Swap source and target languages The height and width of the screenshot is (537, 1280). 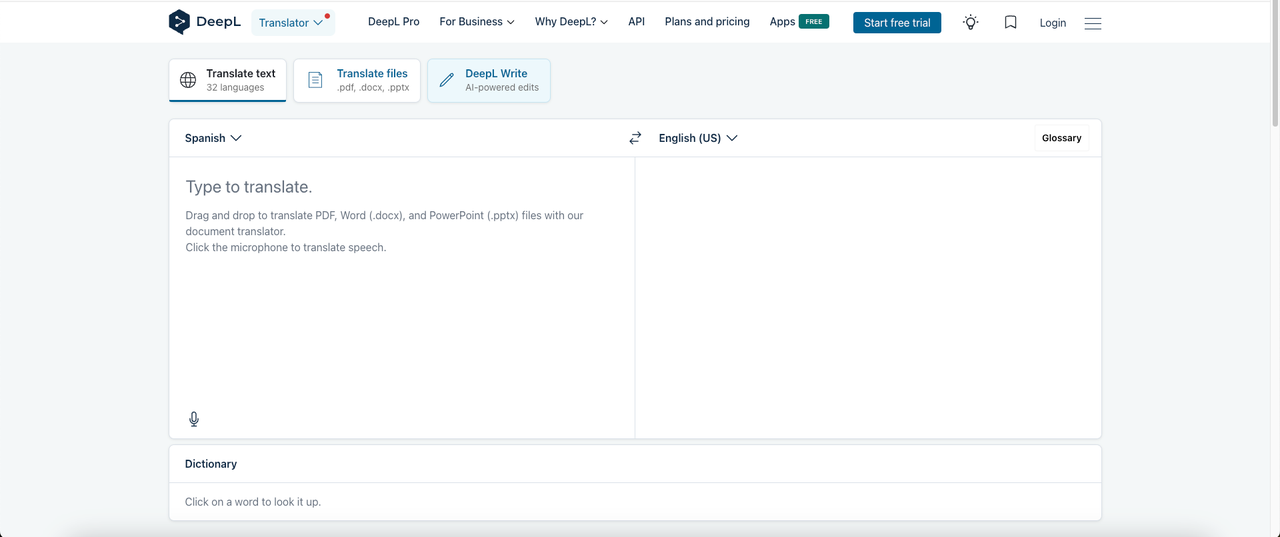pos(635,138)
